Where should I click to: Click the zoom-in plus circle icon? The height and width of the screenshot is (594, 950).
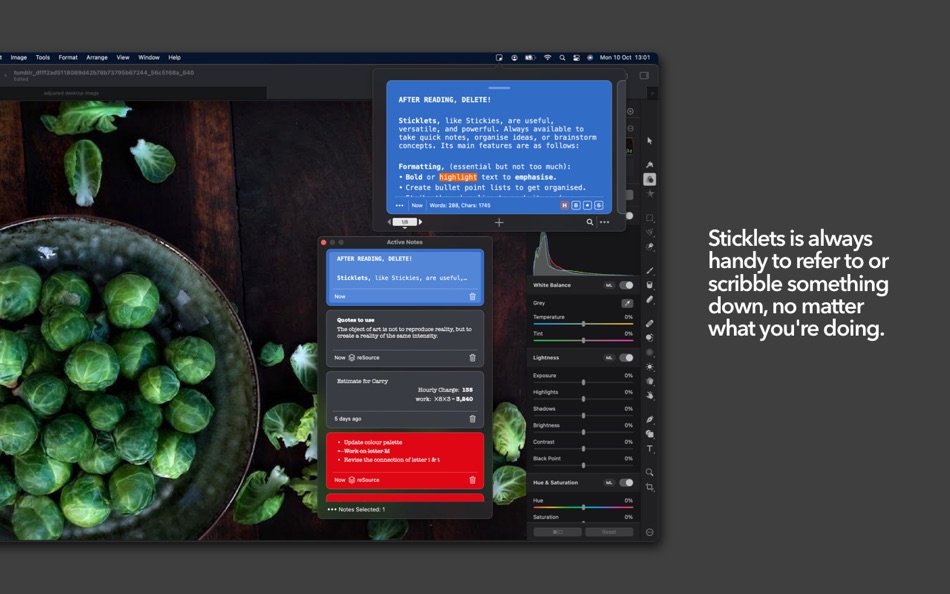click(x=630, y=112)
